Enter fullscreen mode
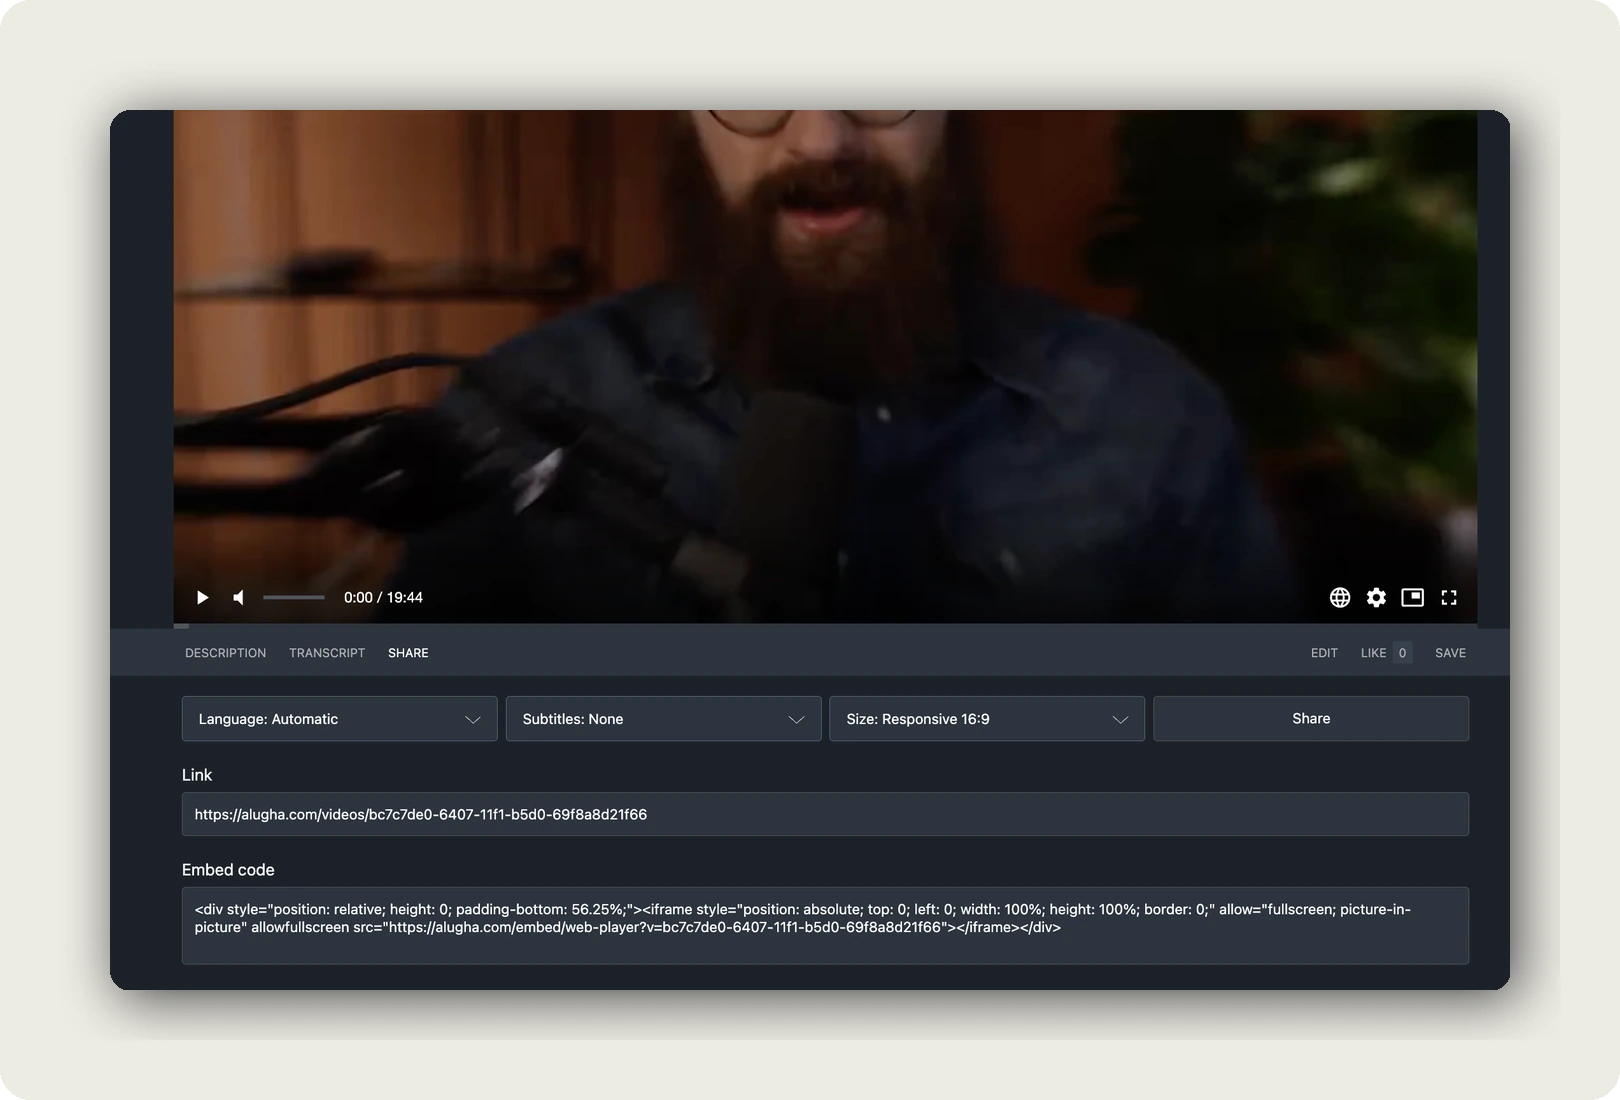Image resolution: width=1620 pixels, height=1100 pixels. coord(1449,597)
